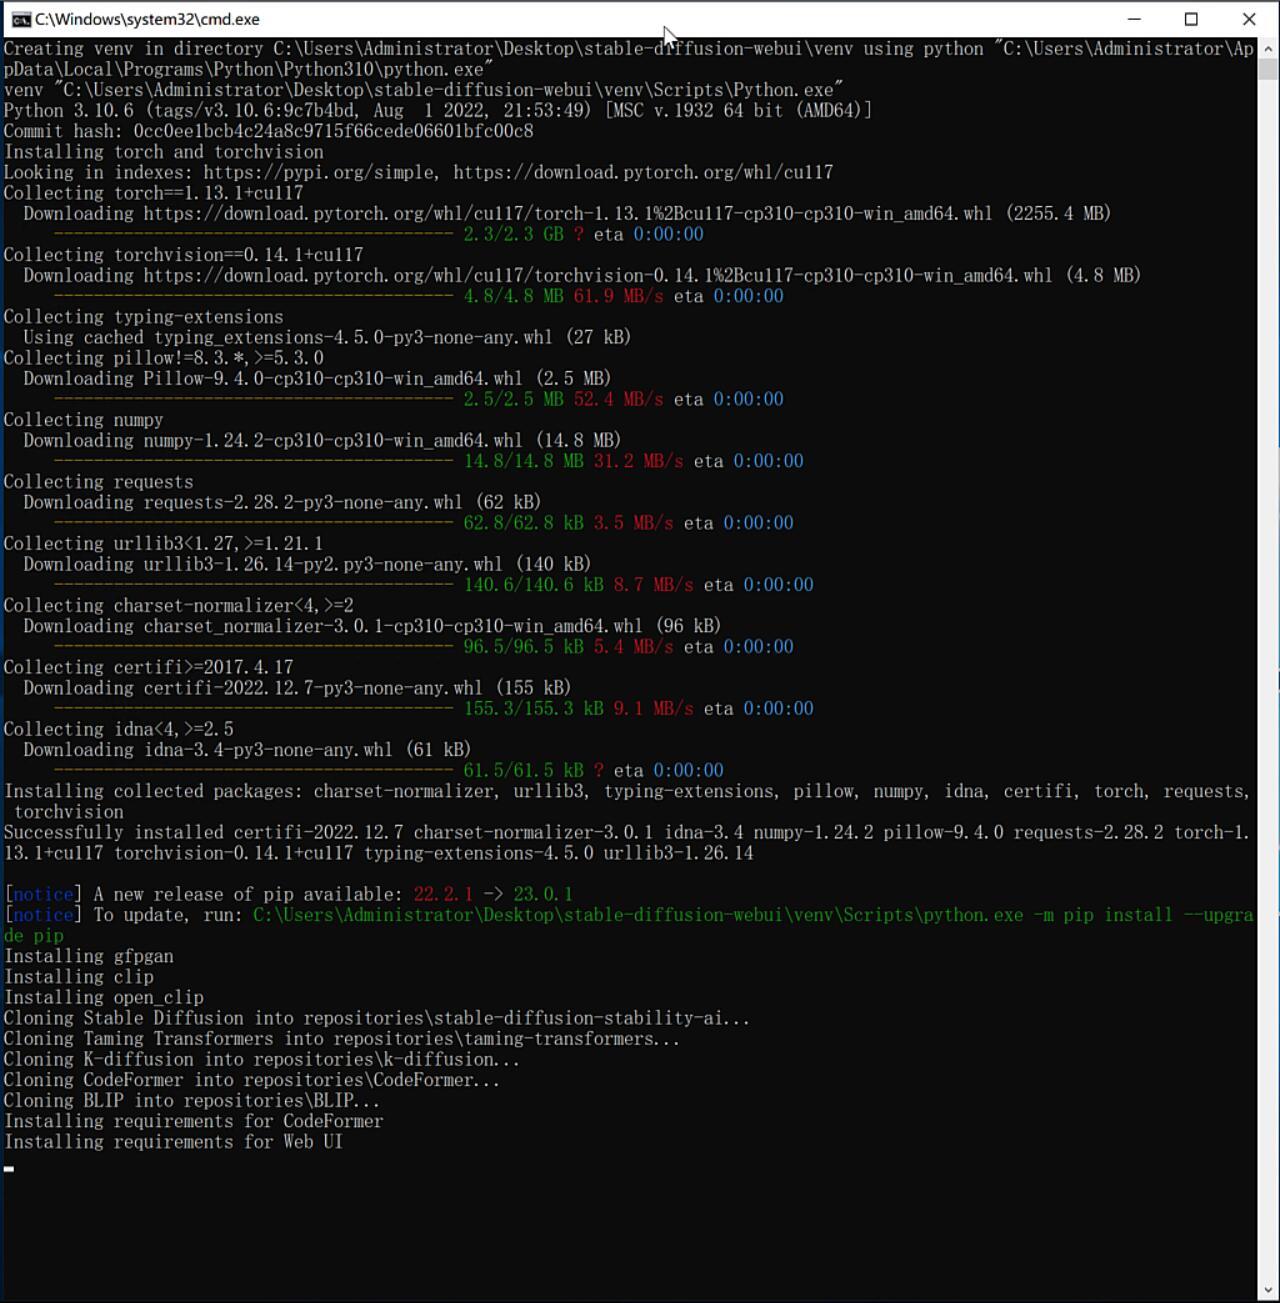Click 'Installing requirements for Web UI' line
Screen dimensions: 1280x1303
(x=174, y=1142)
